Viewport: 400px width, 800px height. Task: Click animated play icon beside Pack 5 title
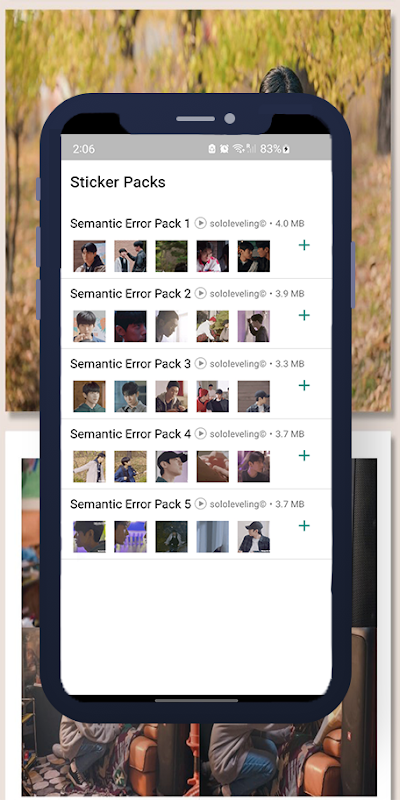click(201, 504)
